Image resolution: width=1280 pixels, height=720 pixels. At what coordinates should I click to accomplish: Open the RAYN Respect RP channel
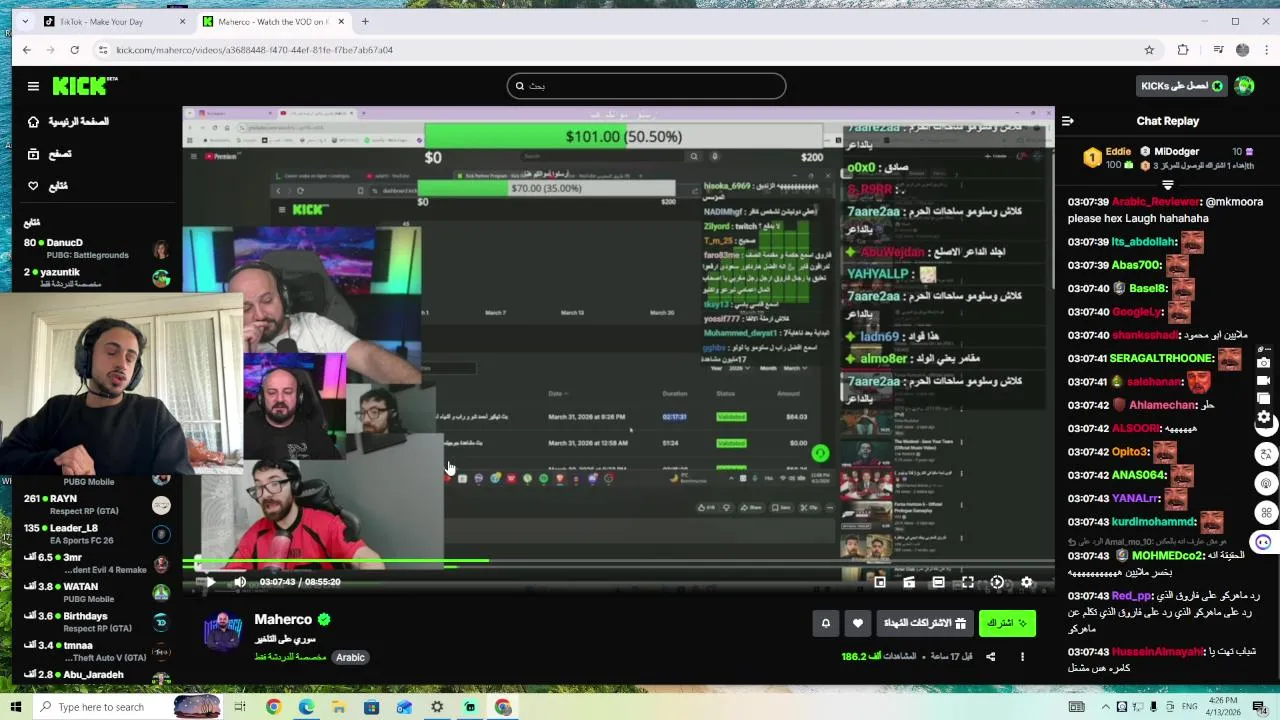click(x=96, y=505)
